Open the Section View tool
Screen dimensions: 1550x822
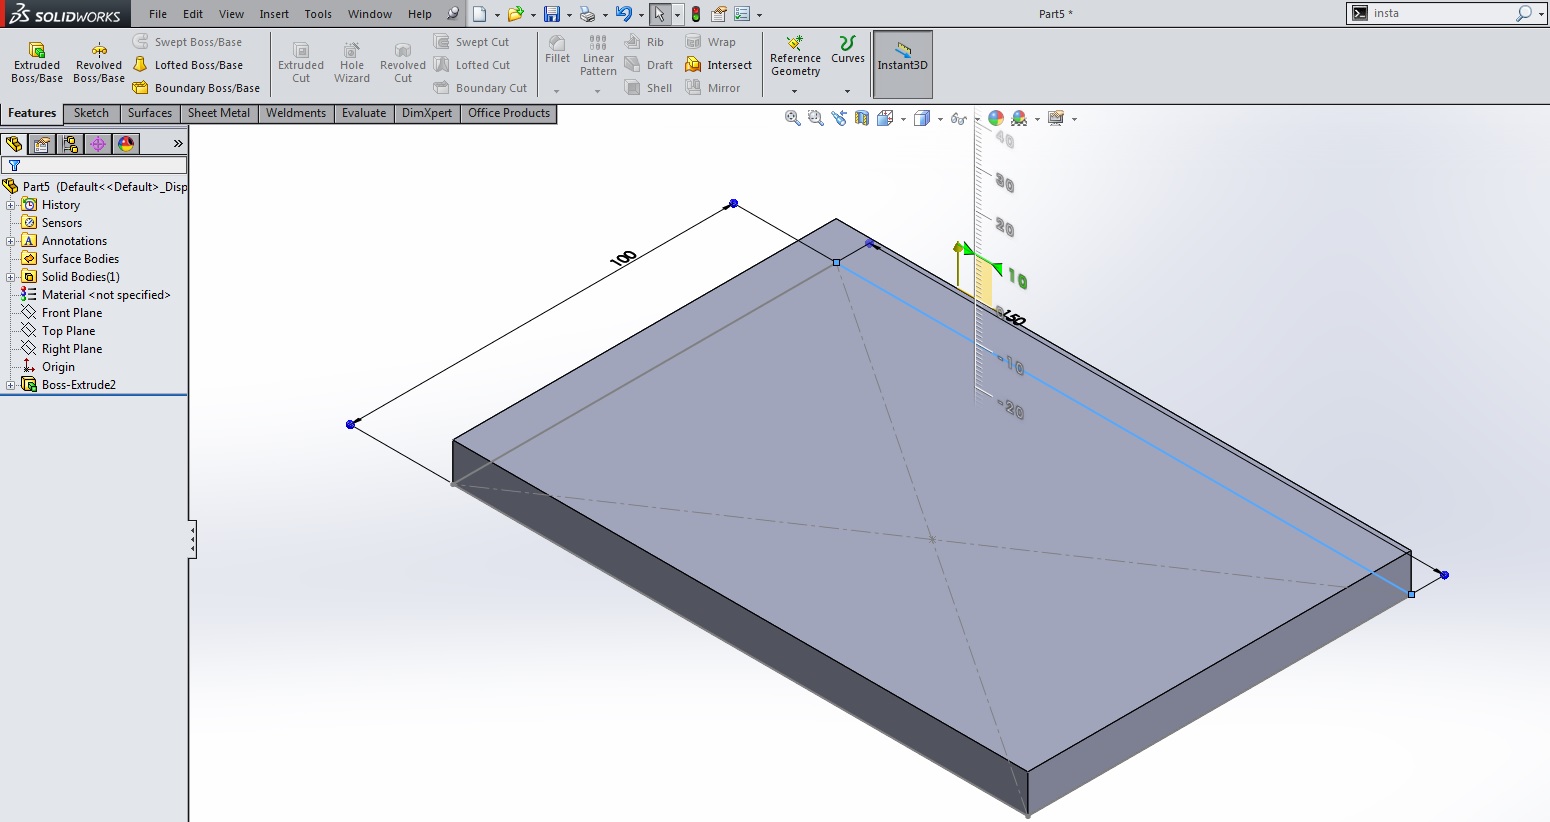click(x=862, y=118)
